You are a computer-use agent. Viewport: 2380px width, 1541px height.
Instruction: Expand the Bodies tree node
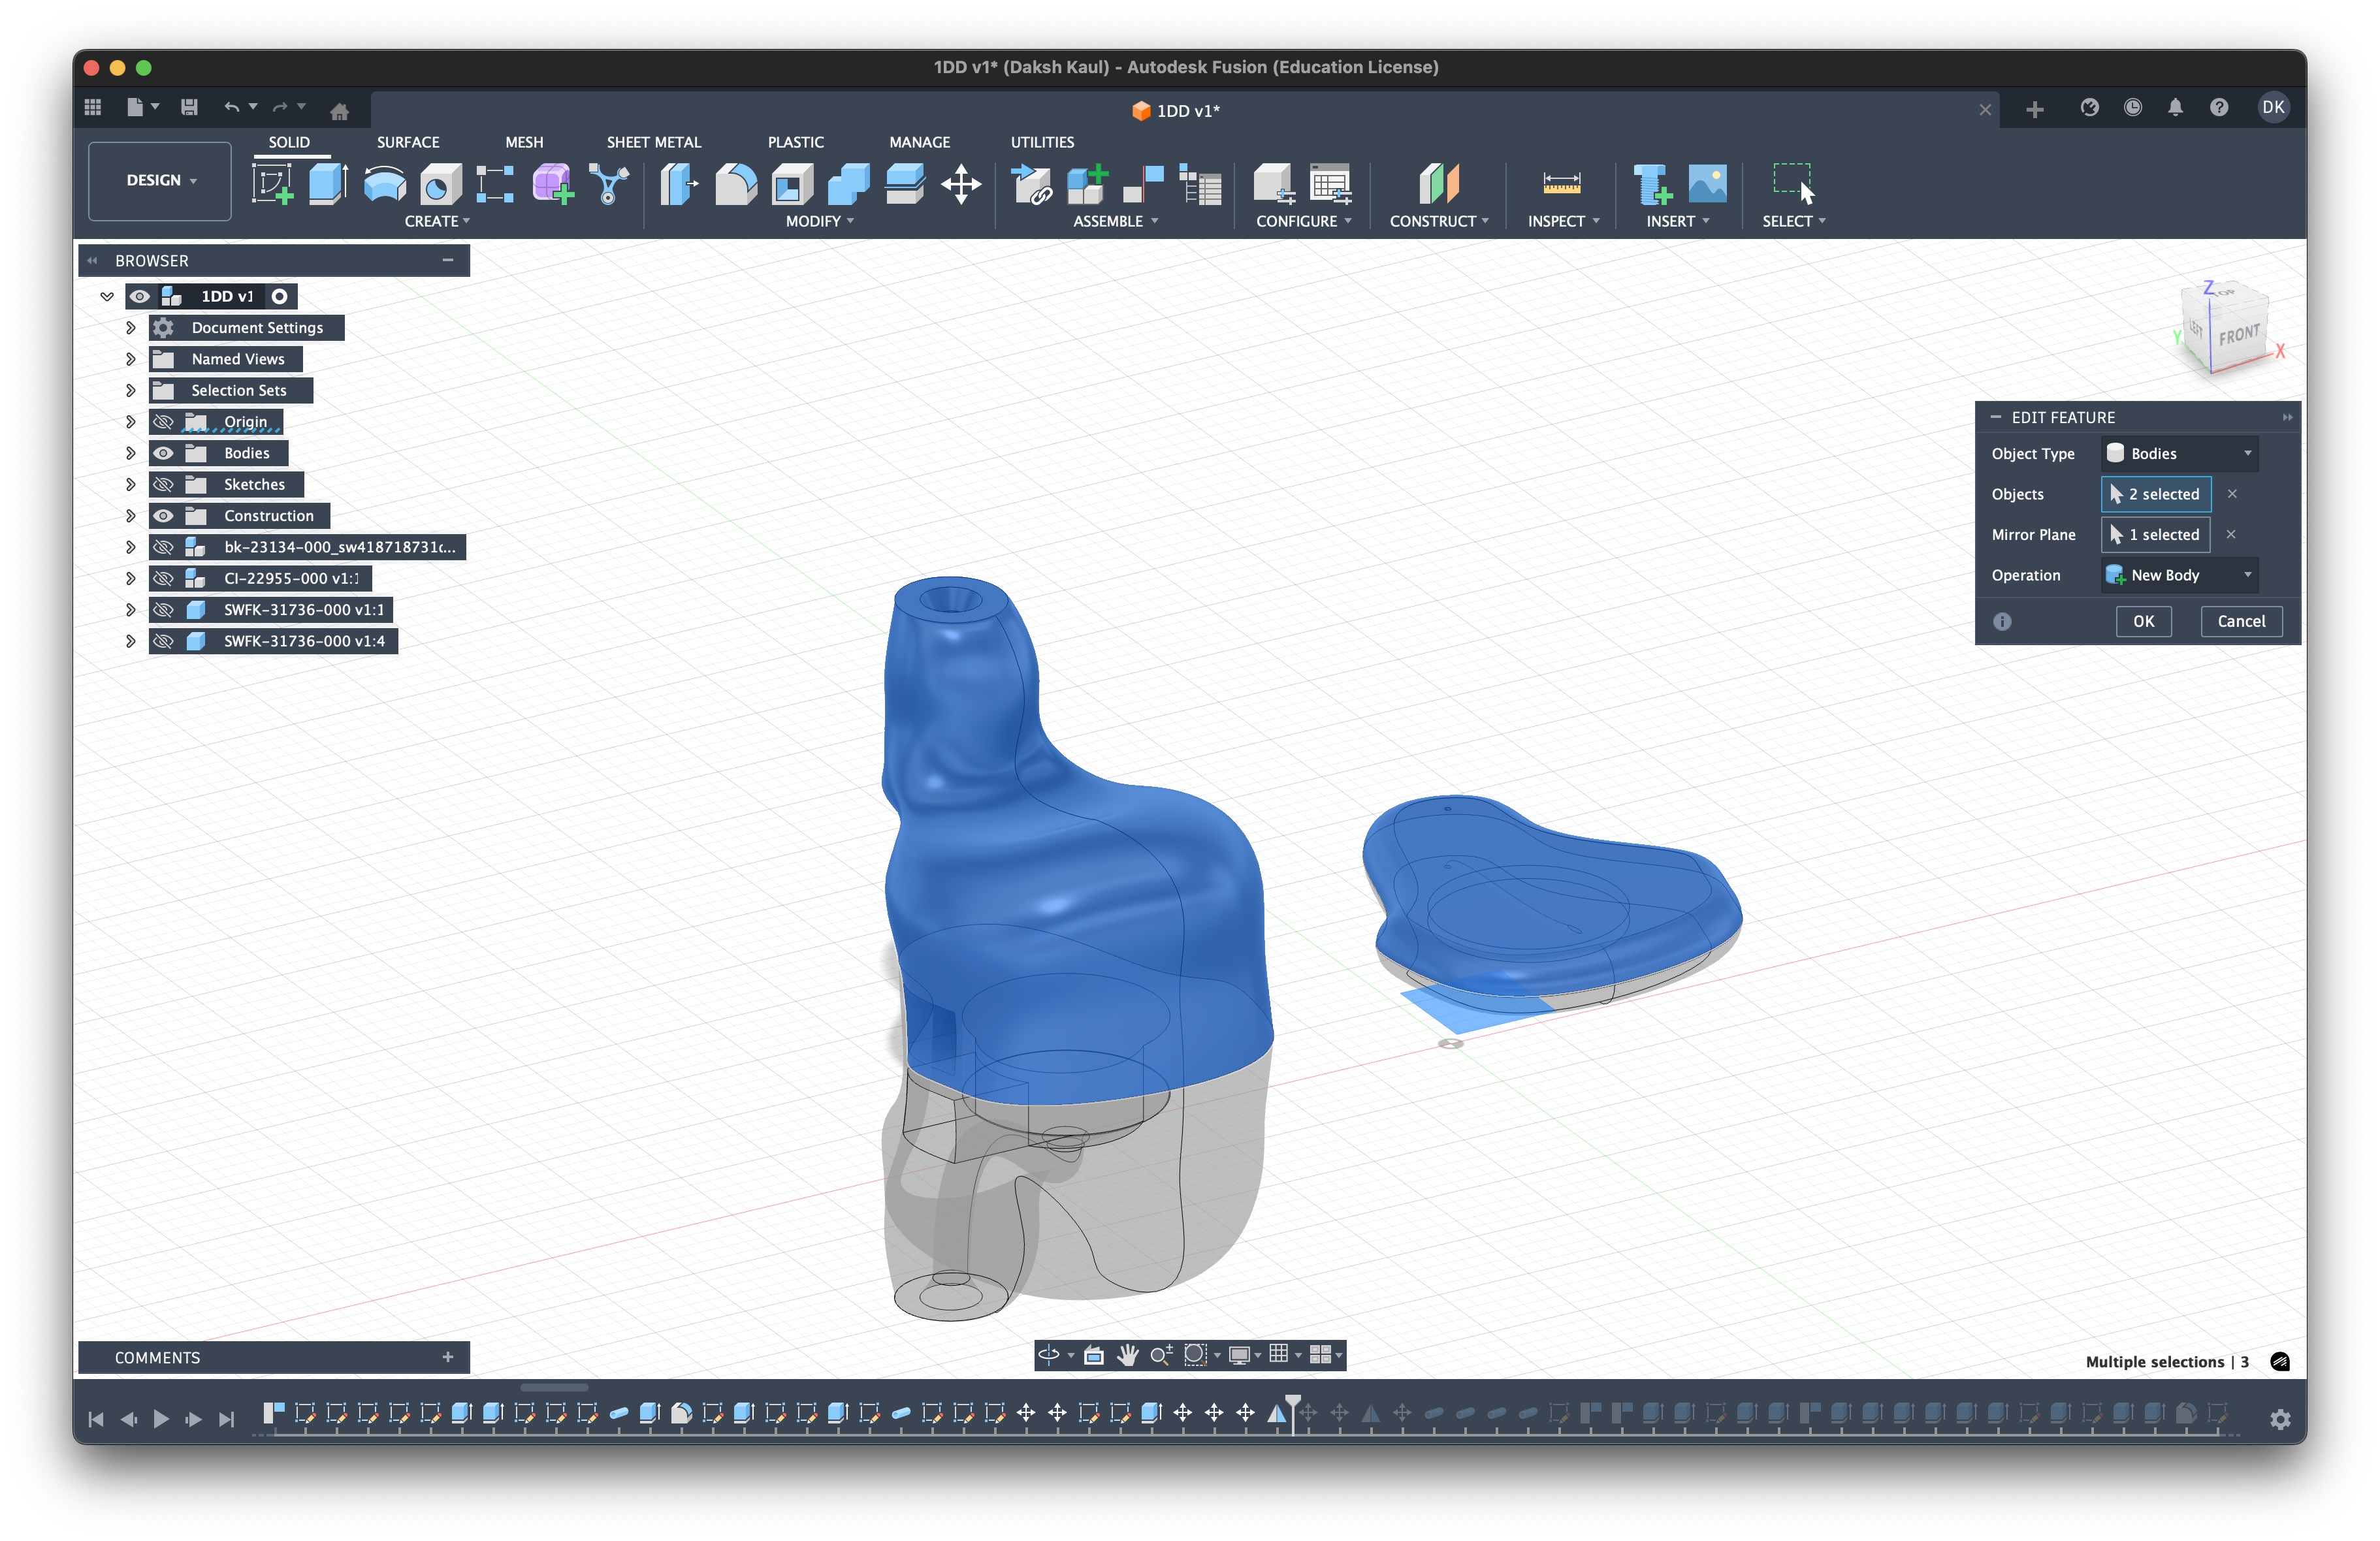130,453
